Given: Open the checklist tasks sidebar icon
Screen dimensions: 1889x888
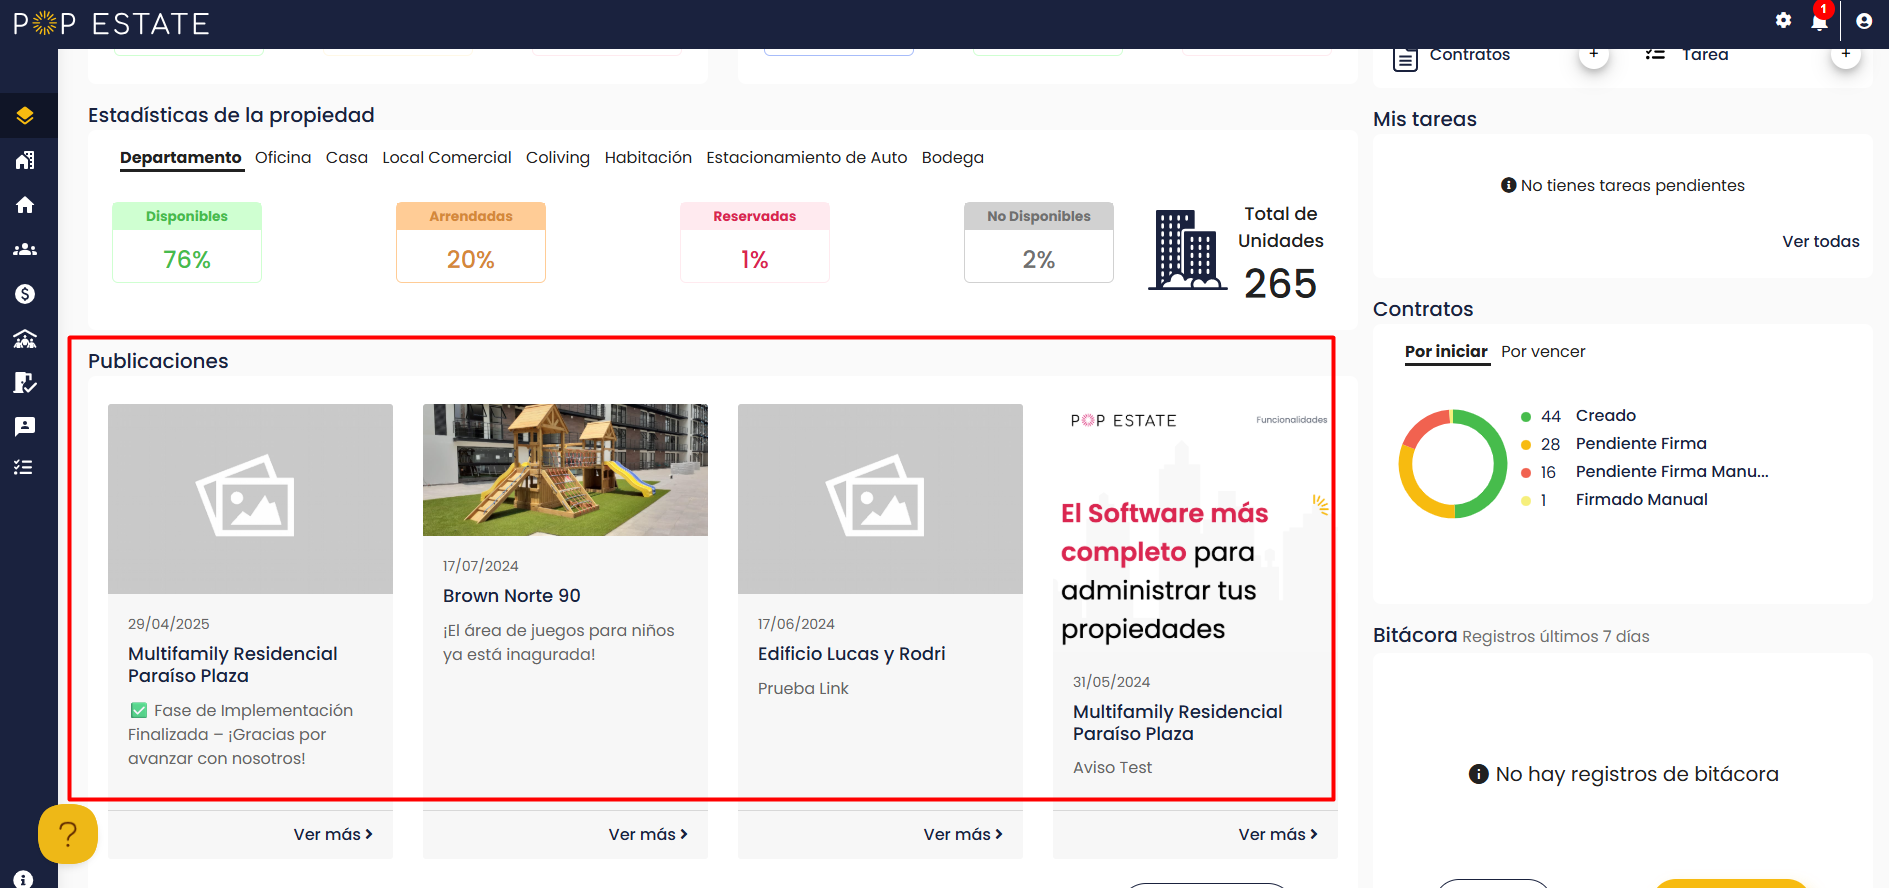Looking at the screenshot, I should (24, 467).
